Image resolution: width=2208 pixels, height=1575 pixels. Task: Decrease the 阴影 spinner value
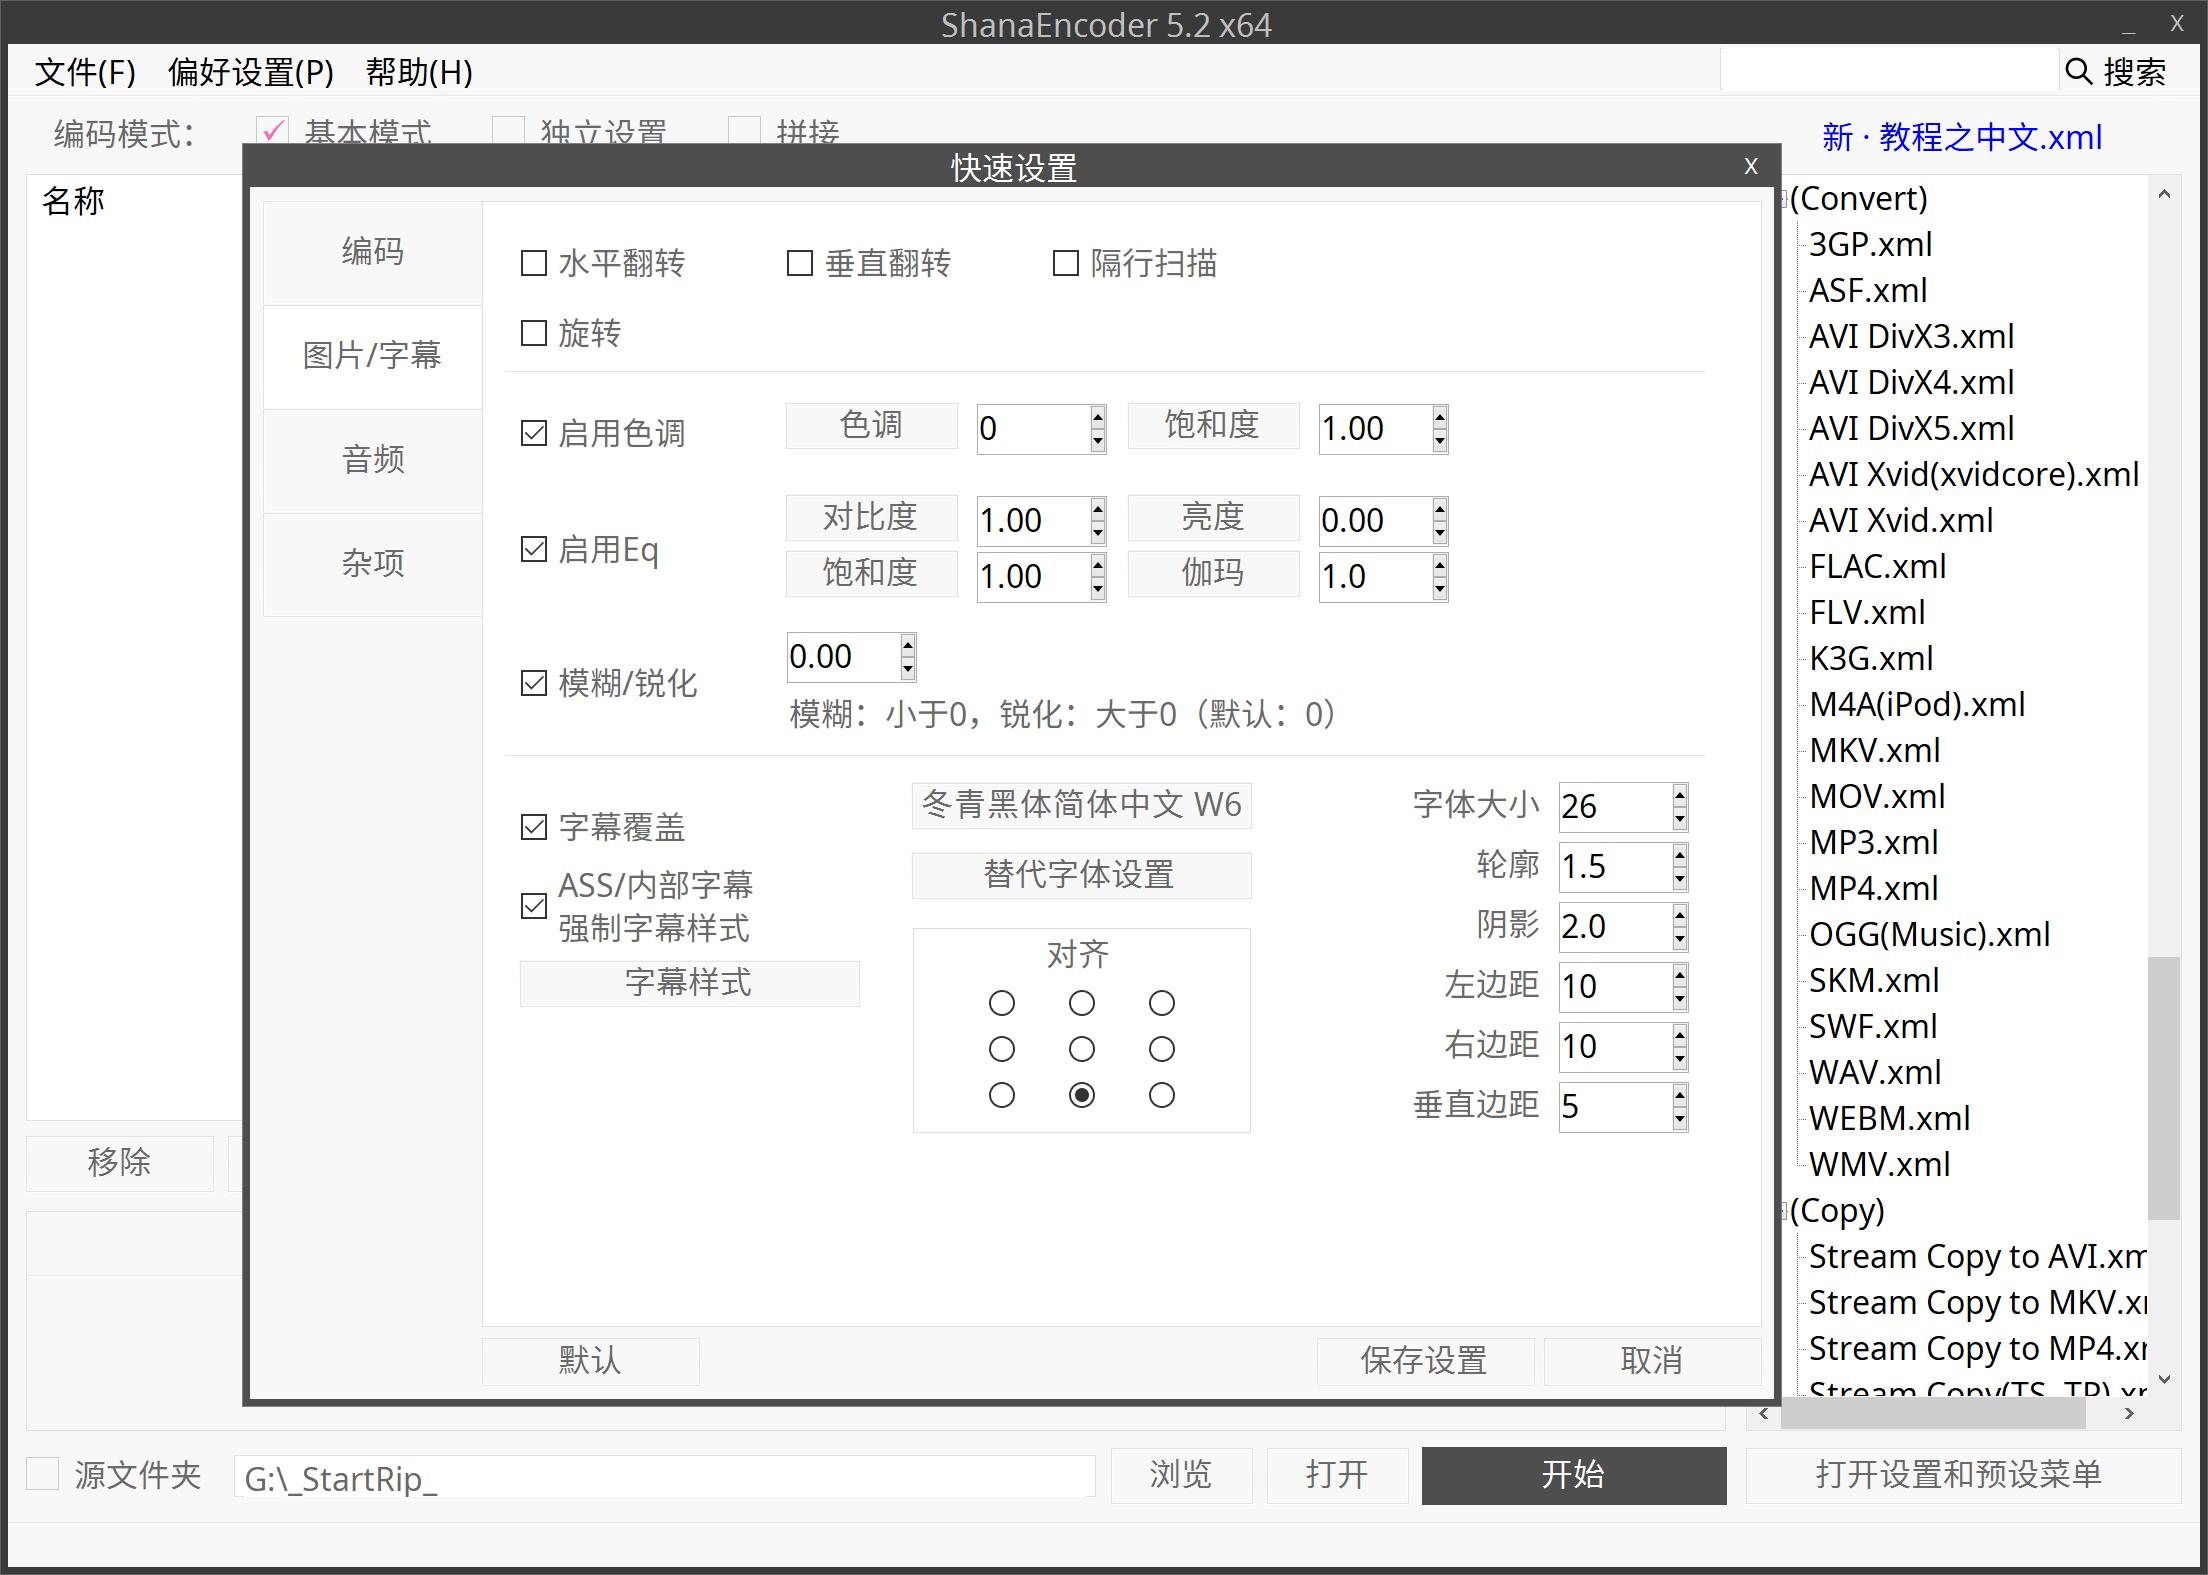[1680, 940]
